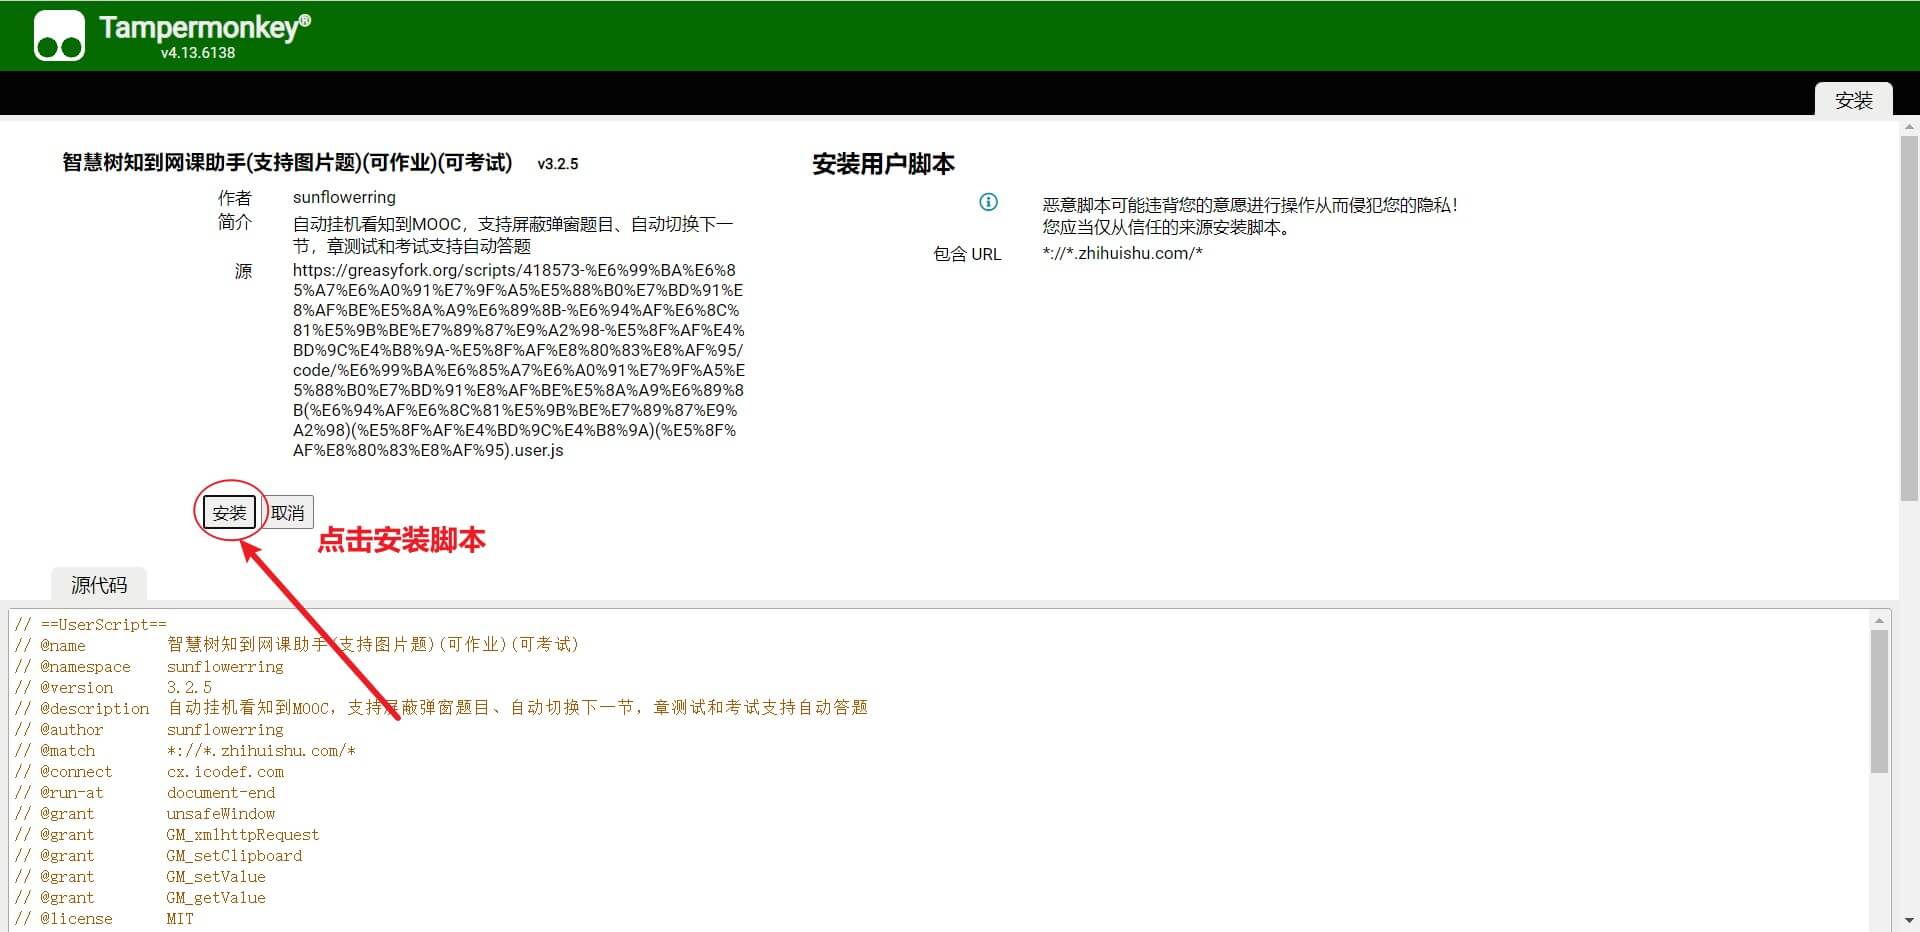Click the @grant GM_setClipboard line
Viewport: 1920px width, 932px height.
coord(158,855)
